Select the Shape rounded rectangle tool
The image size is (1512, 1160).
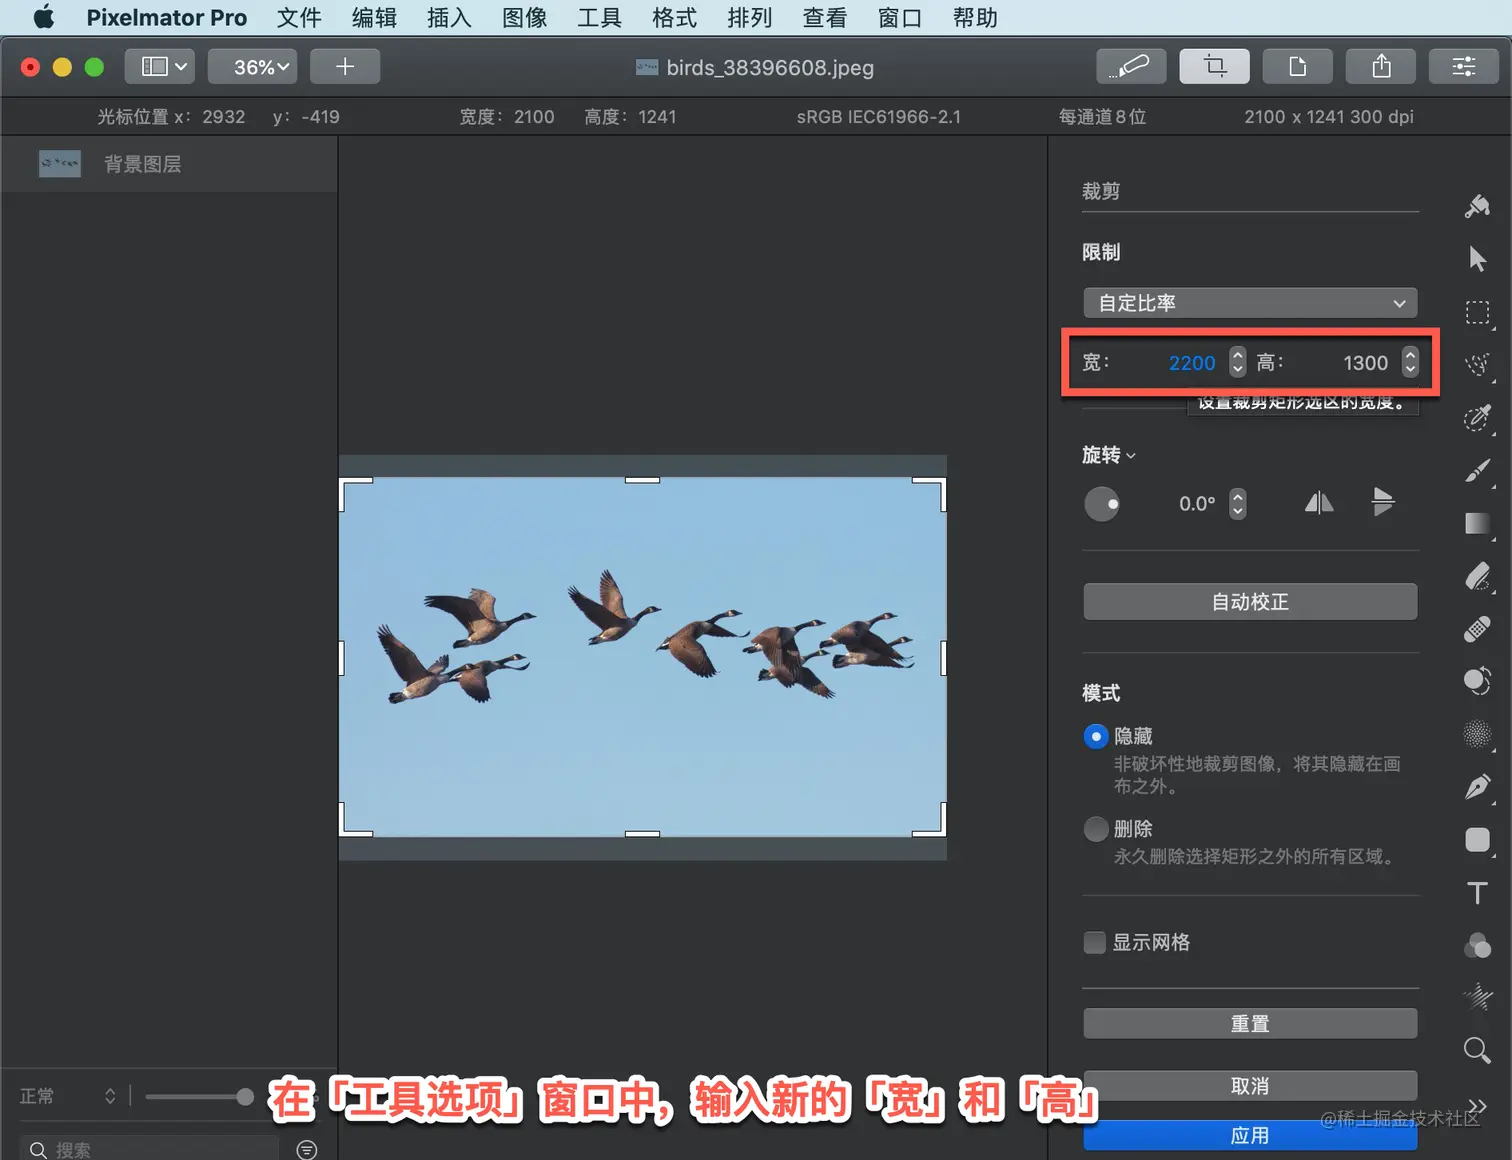(x=1477, y=840)
